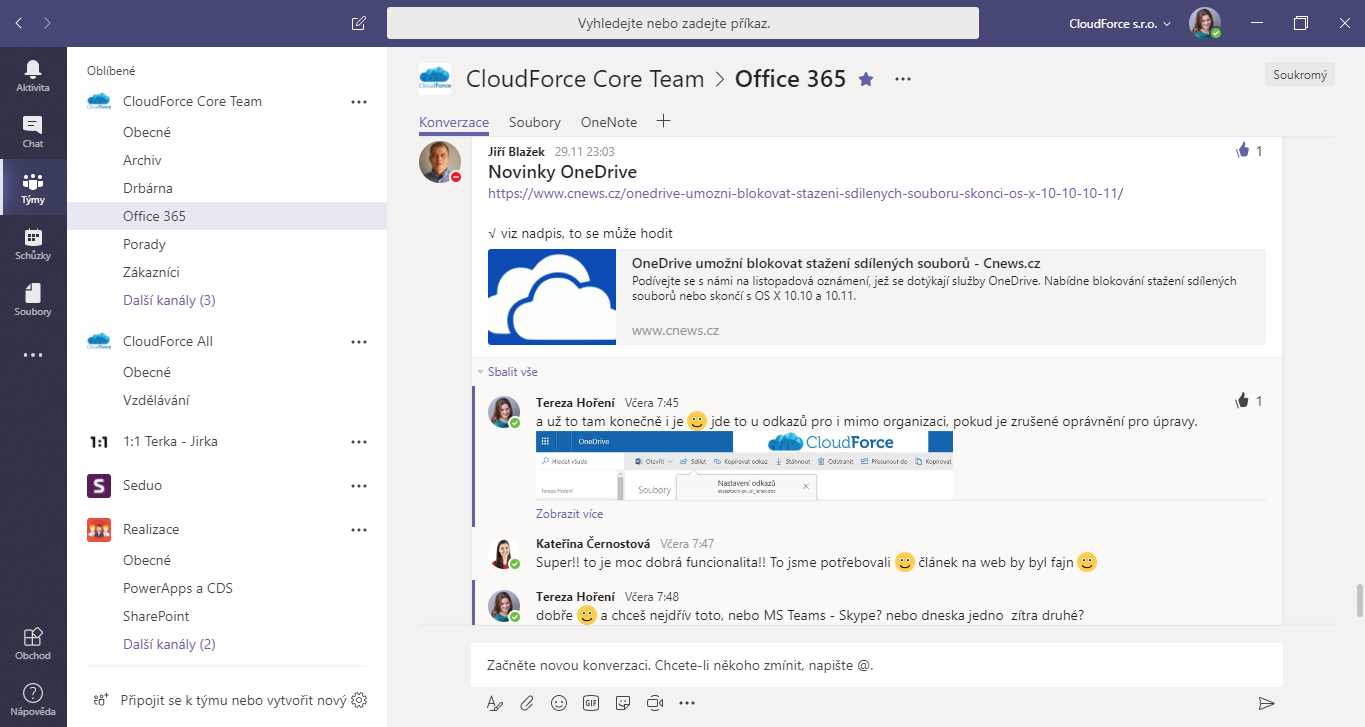1365x727 pixels.
Task: Select the Archiv channel
Action: pyautogui.click(x=142, y=160)
